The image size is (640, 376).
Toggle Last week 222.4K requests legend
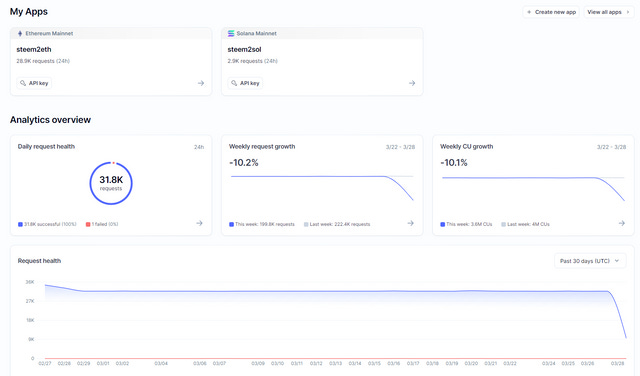coord(337,224)
